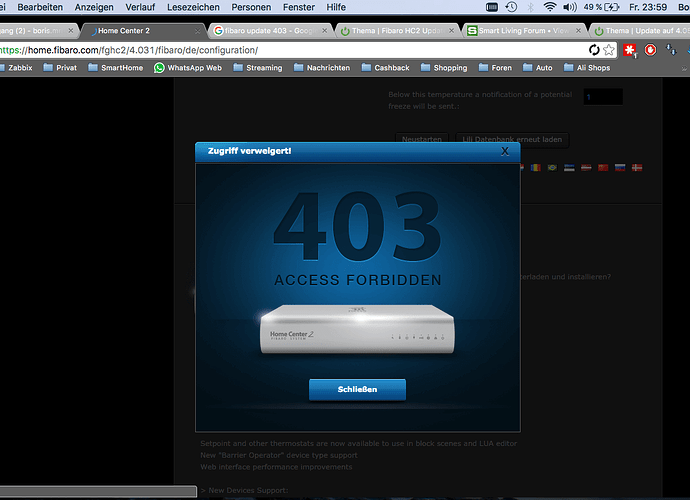Viewport: 690px width, 500px height.
Task: Select the Chinese flag language icon
Action: [x=602, y=167]
